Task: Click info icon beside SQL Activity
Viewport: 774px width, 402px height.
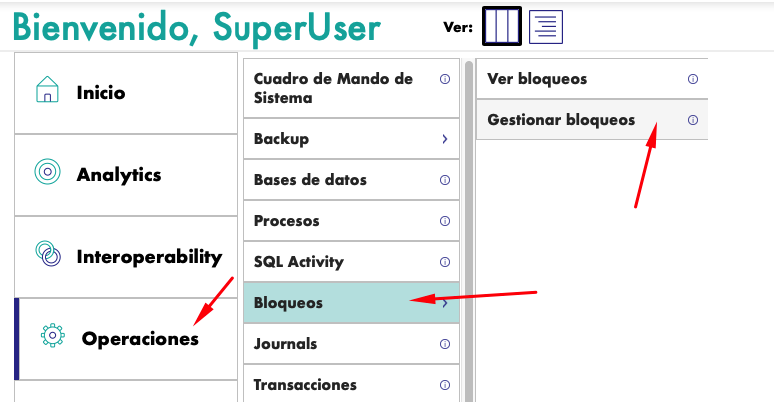Action: 445,262
